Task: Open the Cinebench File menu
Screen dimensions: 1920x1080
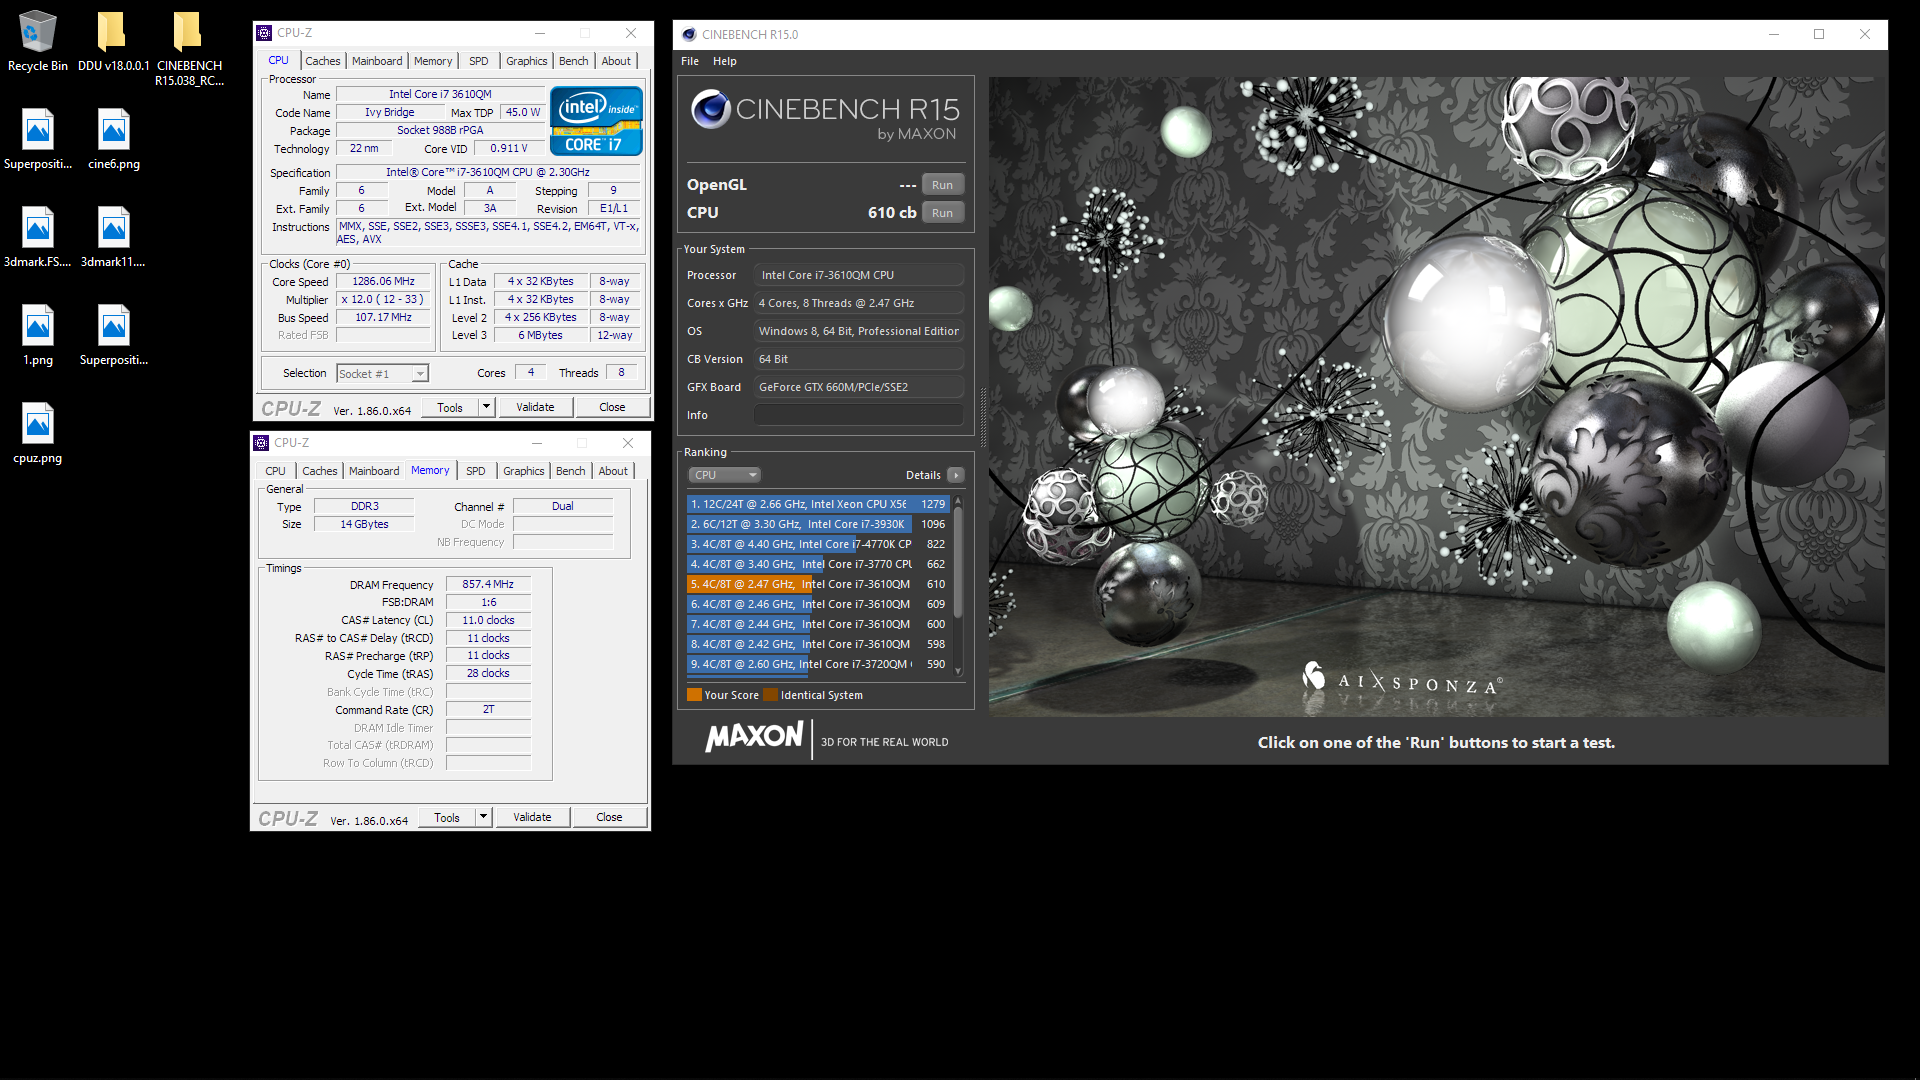Action: click(x=690, y=61)
